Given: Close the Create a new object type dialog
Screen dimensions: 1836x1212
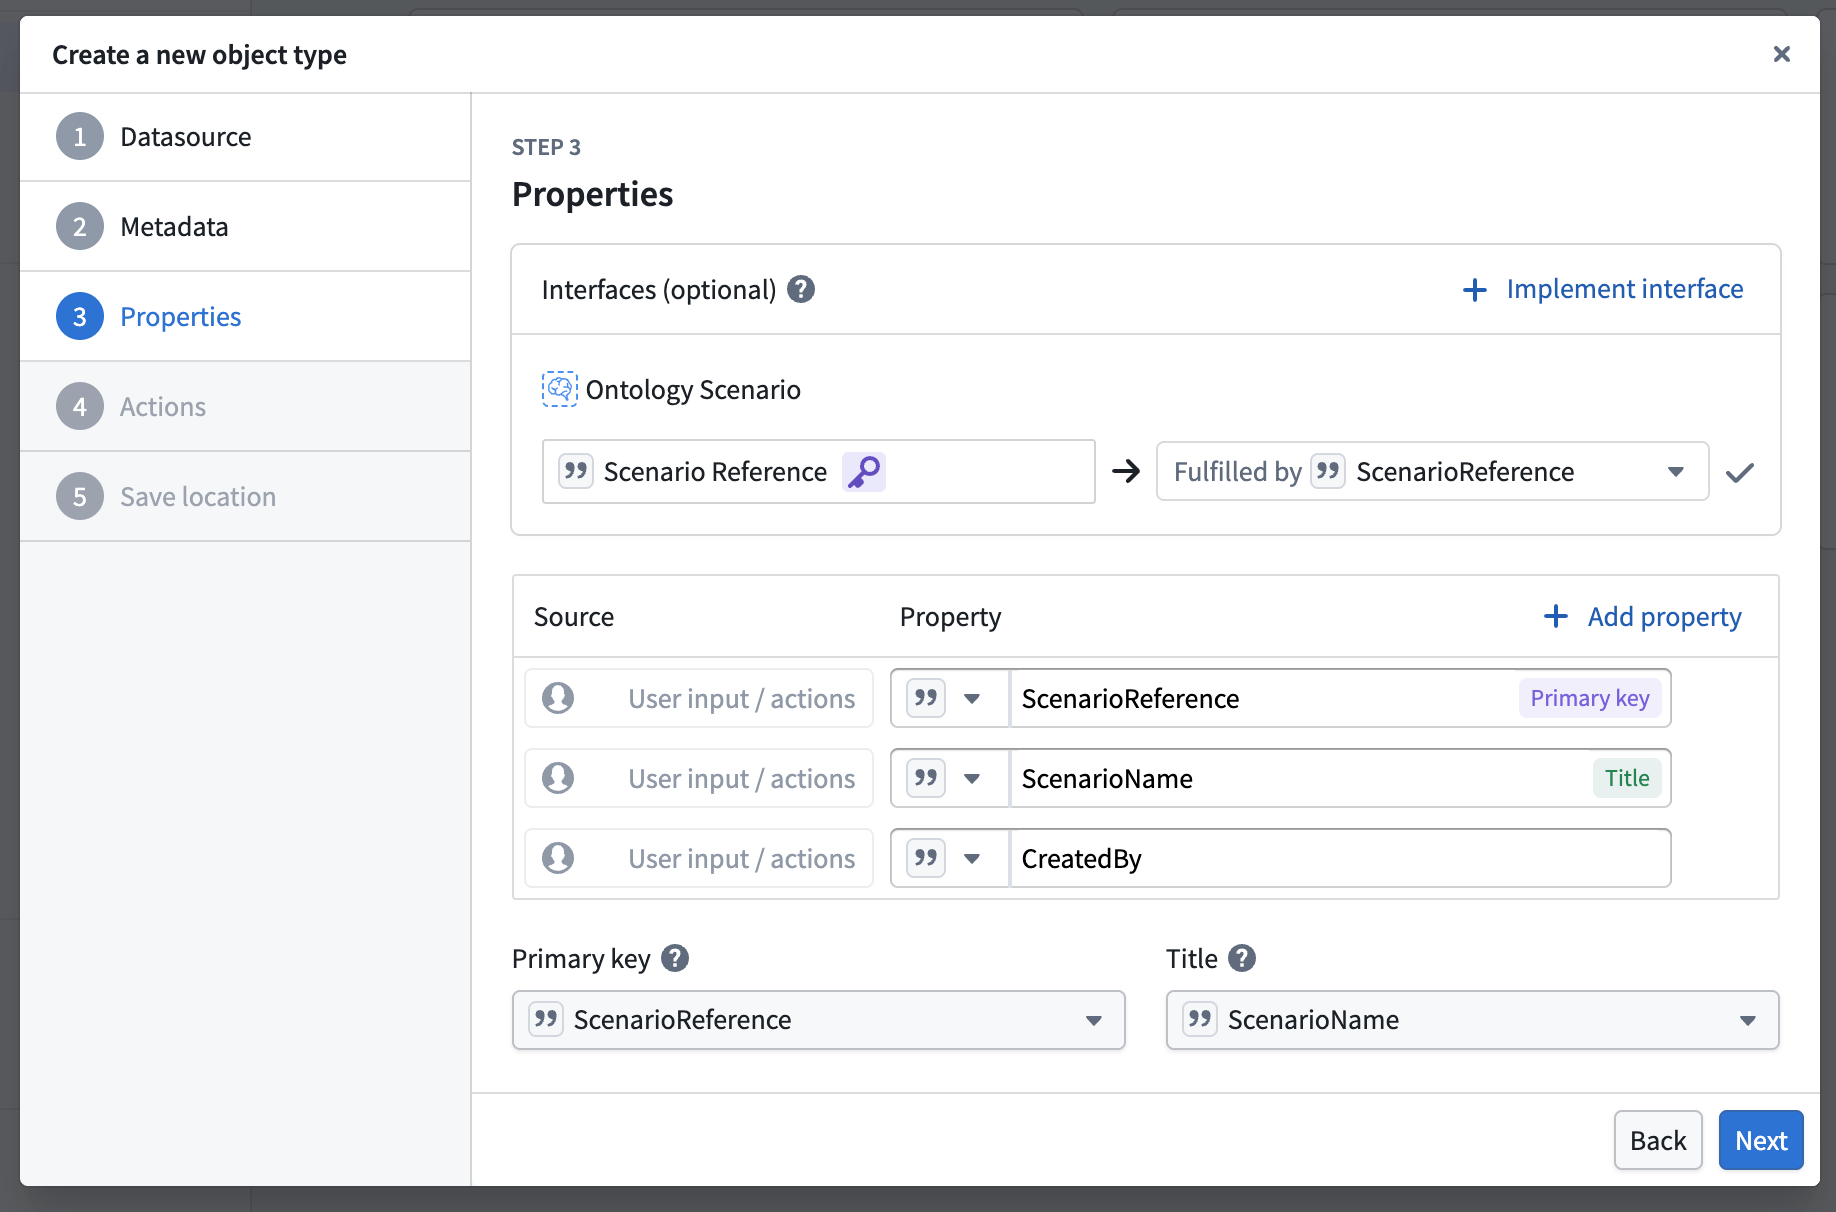Looking at the screenshot, I should (1781, 54).
